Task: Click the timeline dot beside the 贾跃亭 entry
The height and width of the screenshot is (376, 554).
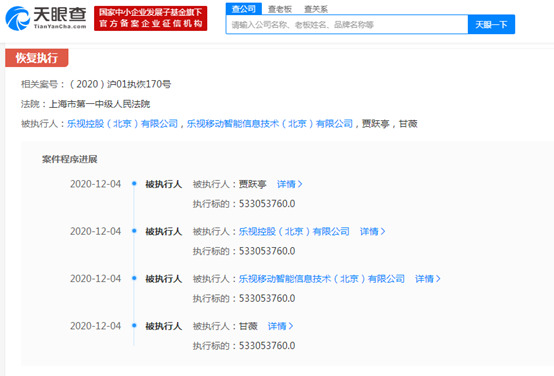Action: pyautogui.click(x=134, y=183)
